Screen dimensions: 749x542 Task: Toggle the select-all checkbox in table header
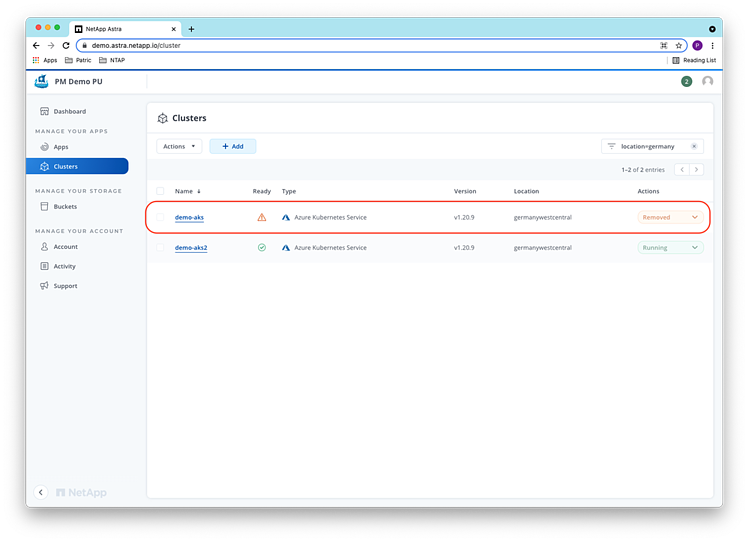[x=160, y=191]
